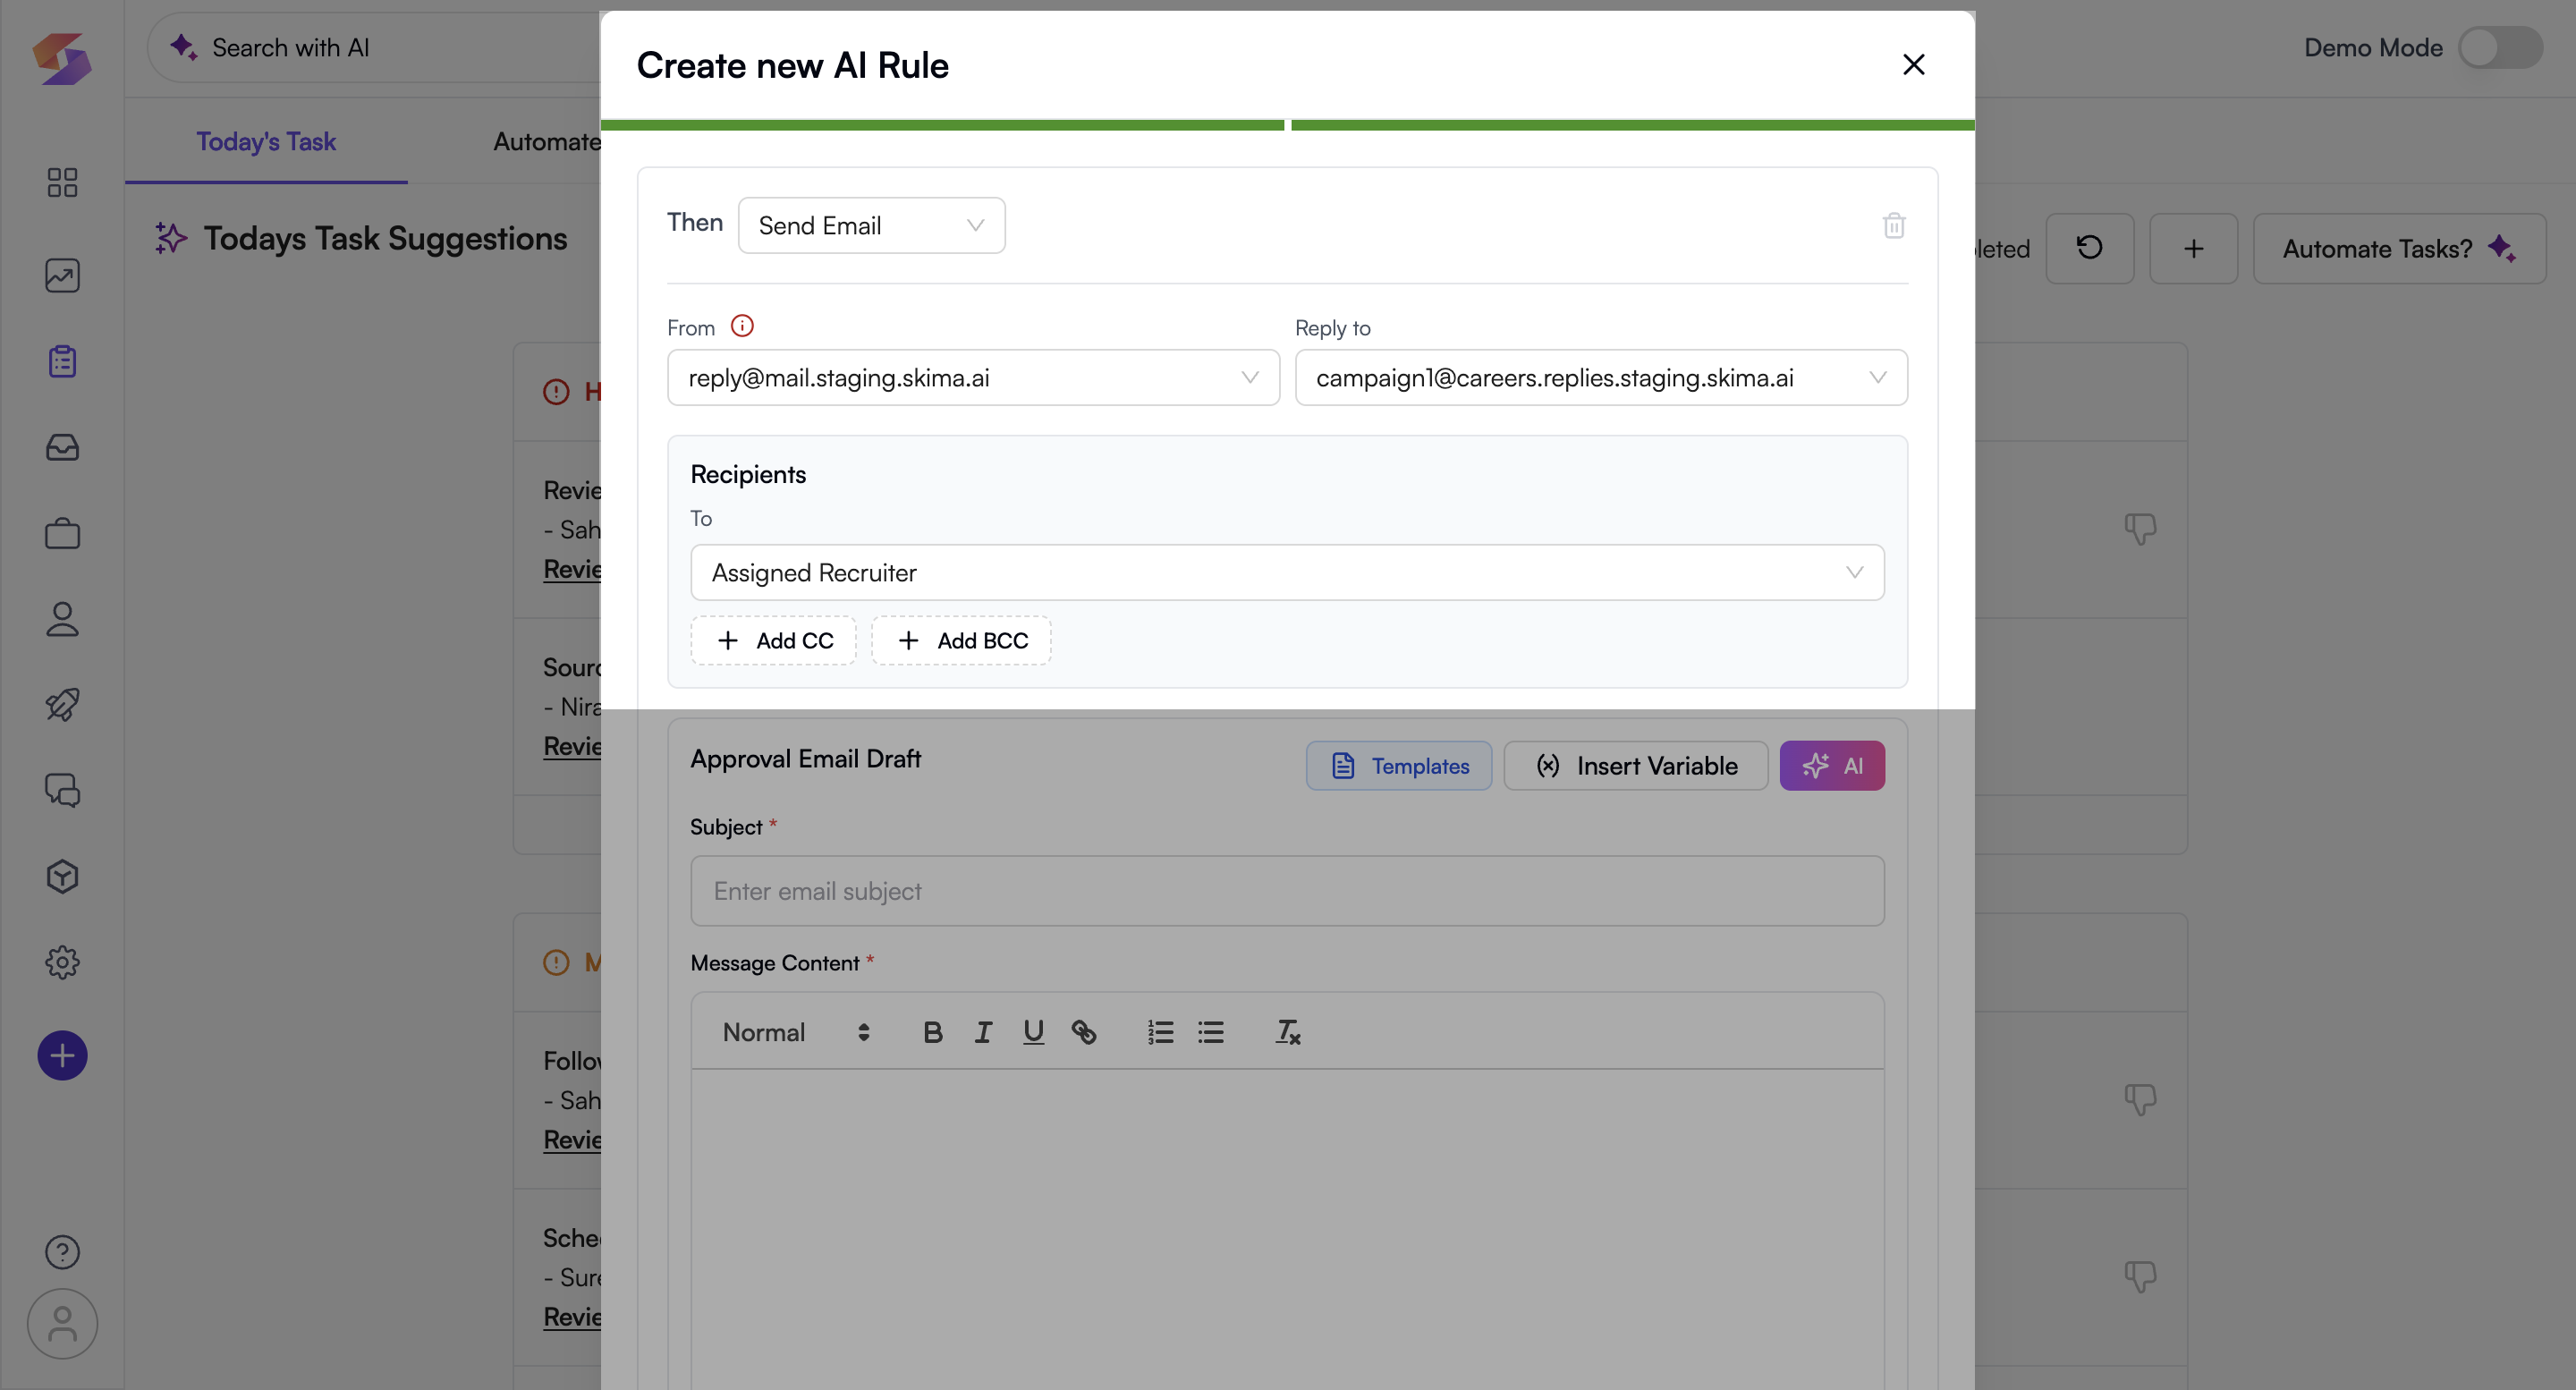
Task: Click the From field info icon
Action: click(742, 326)
